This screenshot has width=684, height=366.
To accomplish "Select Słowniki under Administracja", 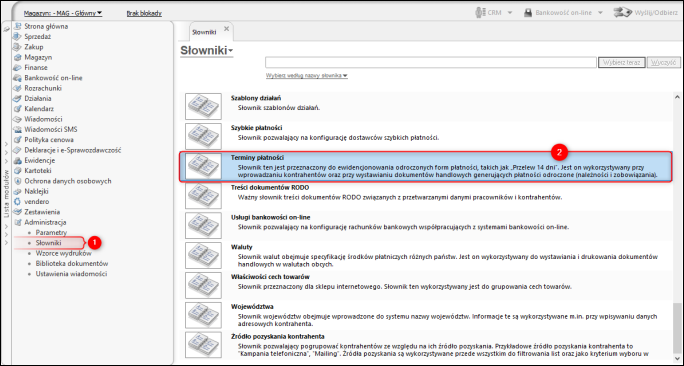I will 48,243.
